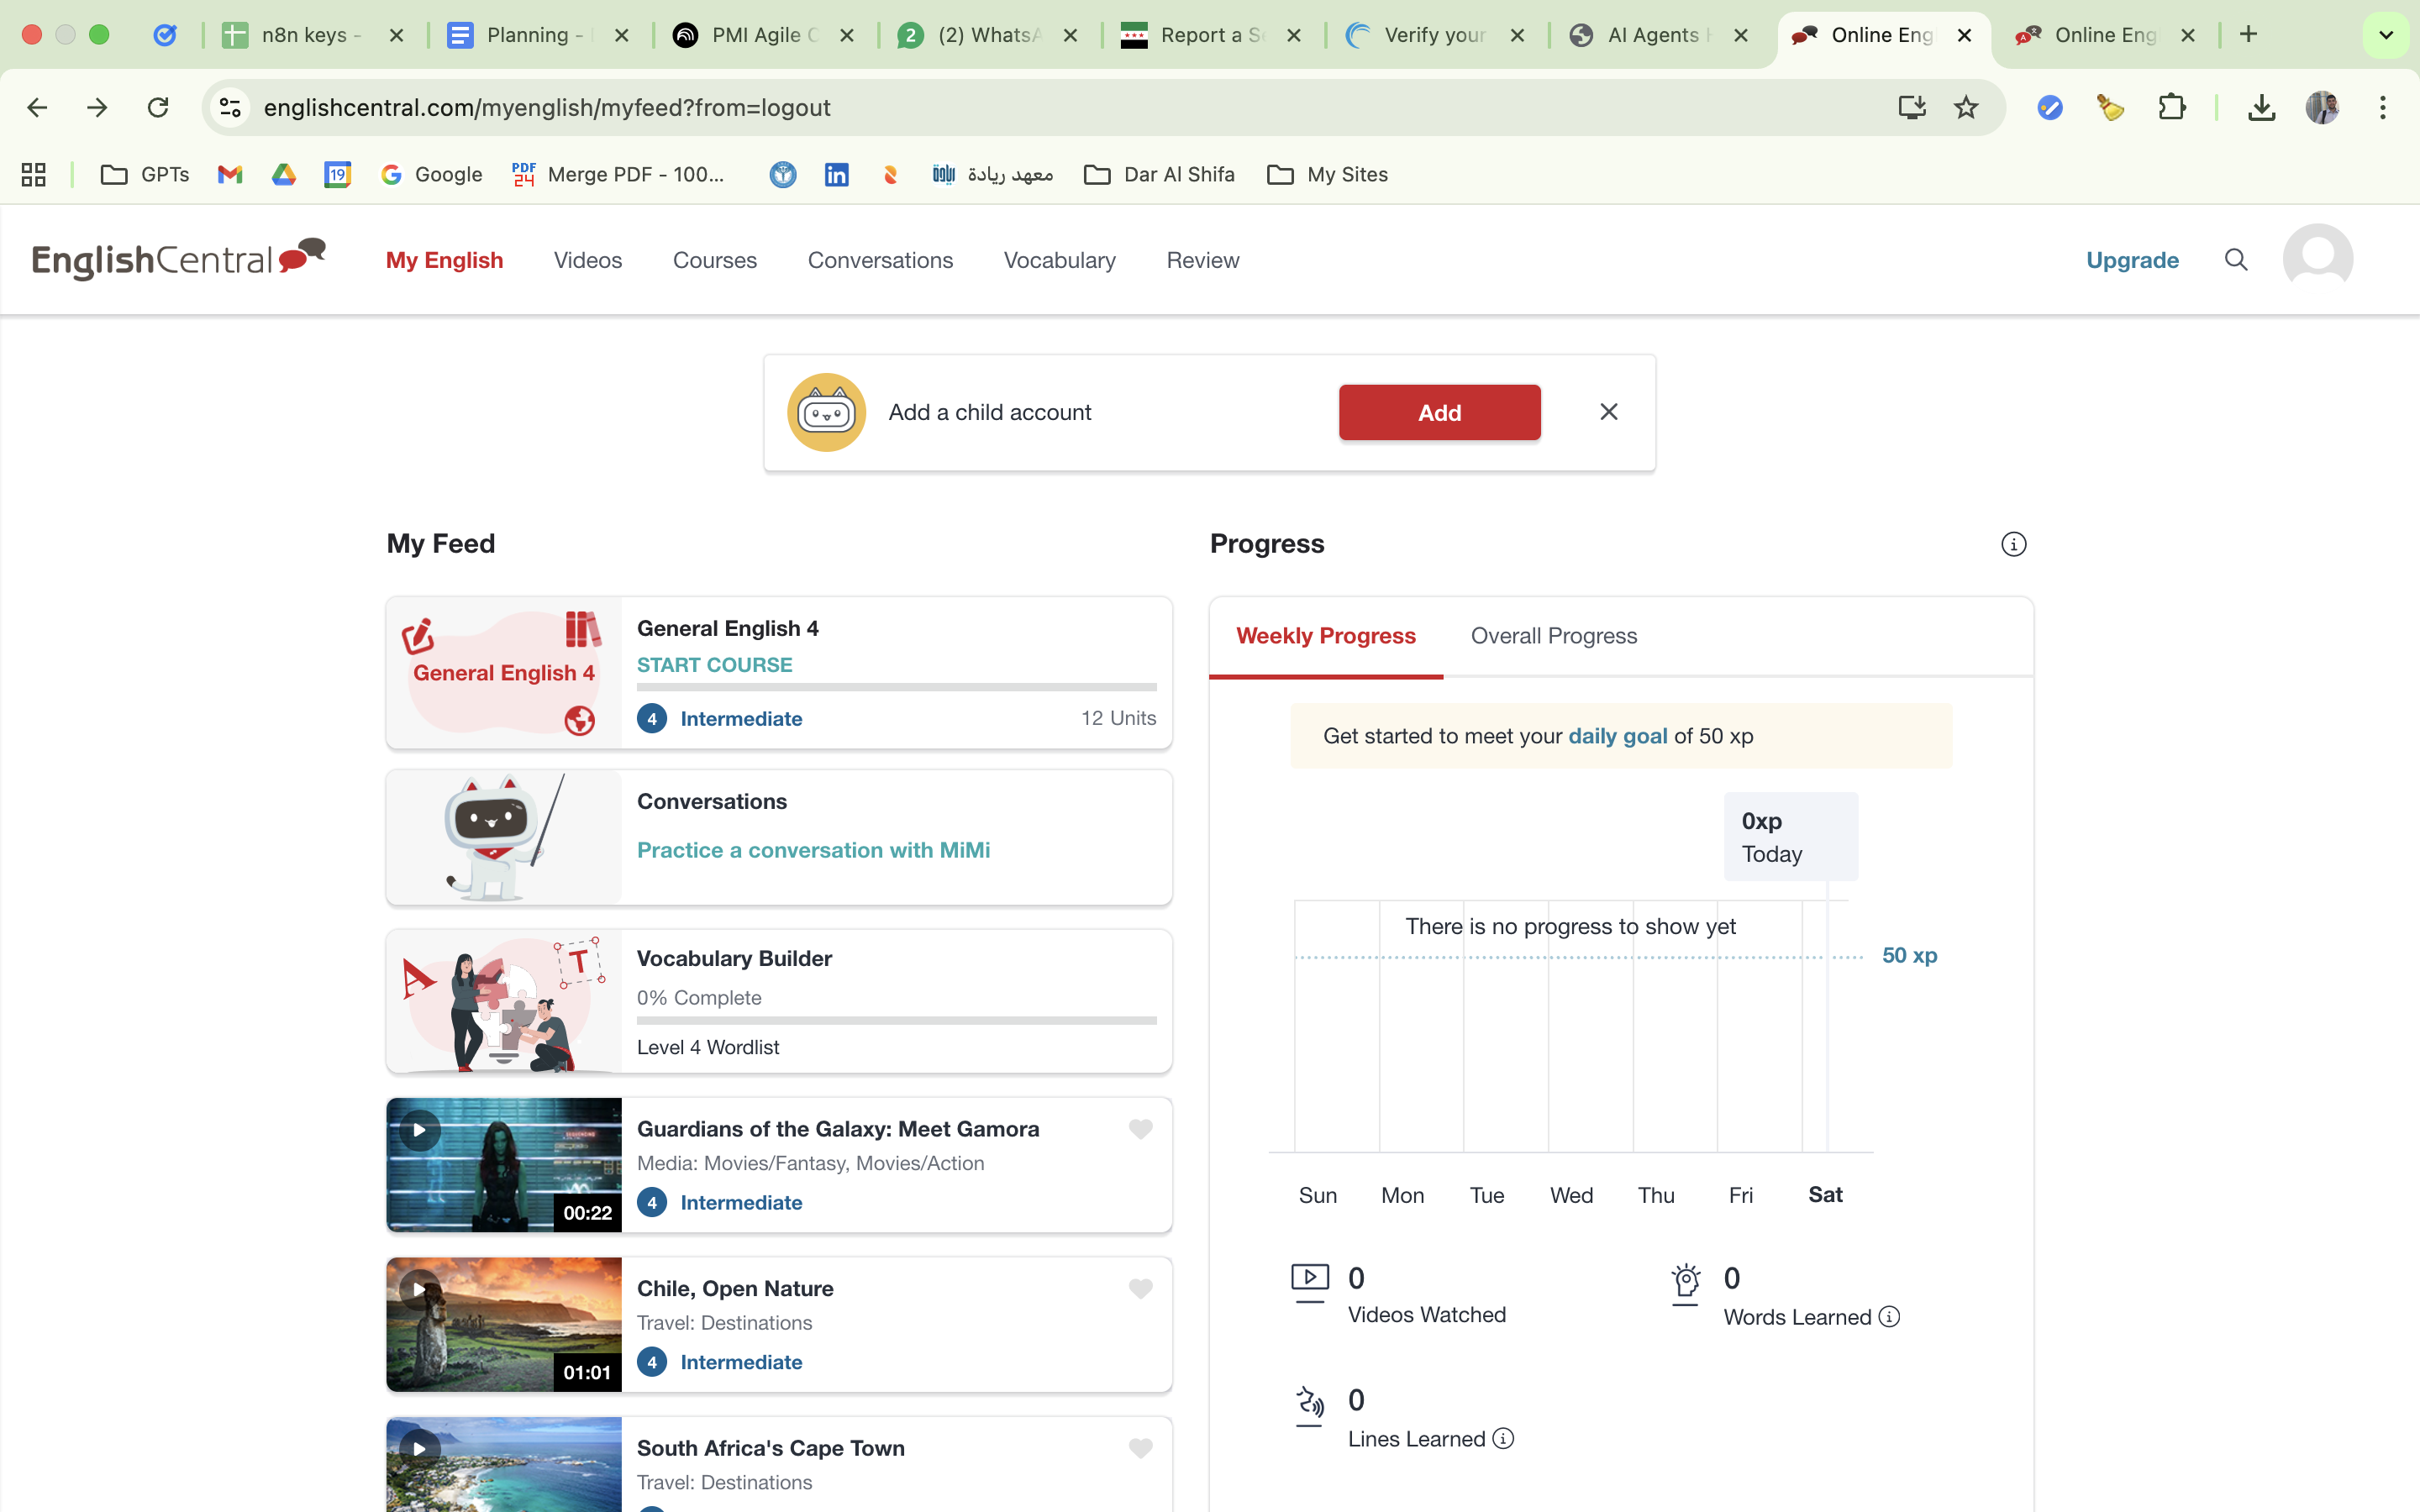Open the Vocabulary menu item
The height and width of the screenshot is (1512, 2420).
(x=1059, y=260)
